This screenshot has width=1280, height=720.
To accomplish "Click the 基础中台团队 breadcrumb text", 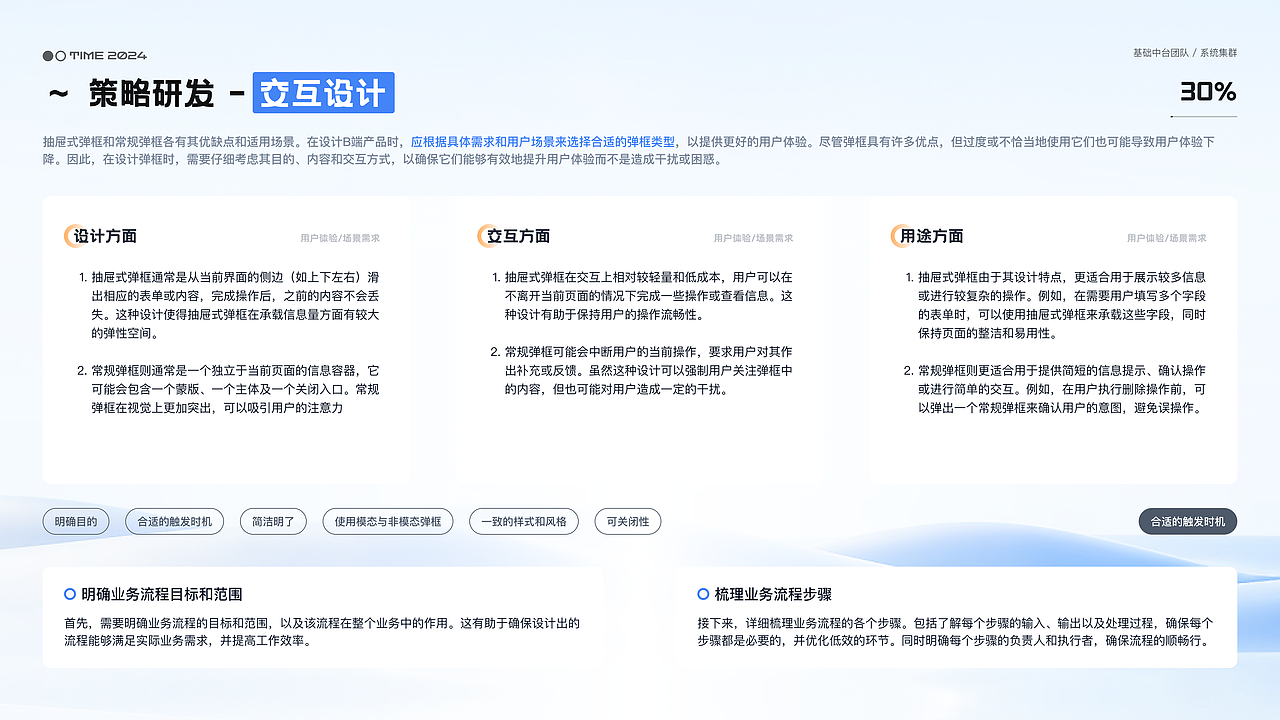I will tap(1161, 53).
